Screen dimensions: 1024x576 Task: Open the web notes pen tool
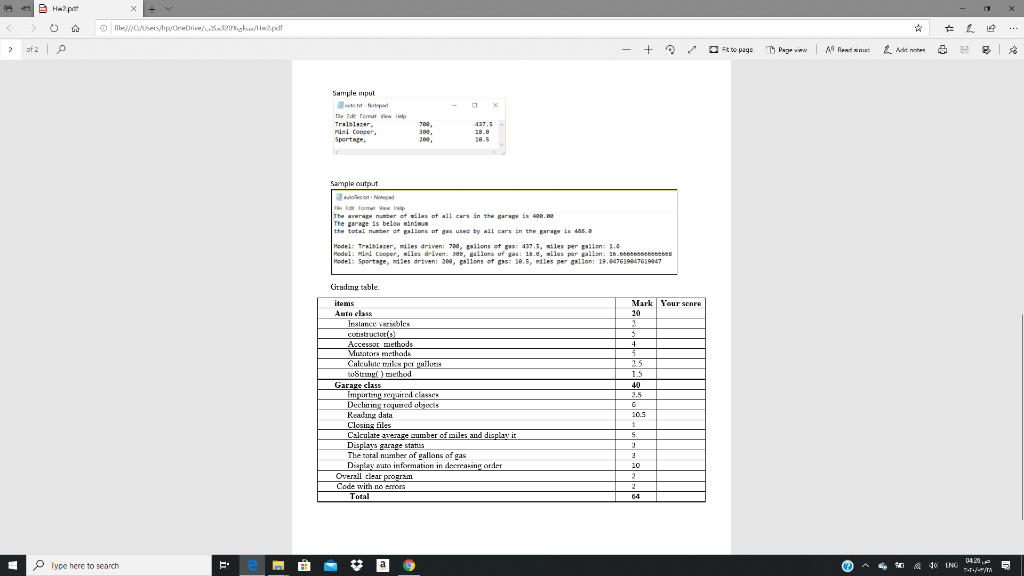click(970, 28)
